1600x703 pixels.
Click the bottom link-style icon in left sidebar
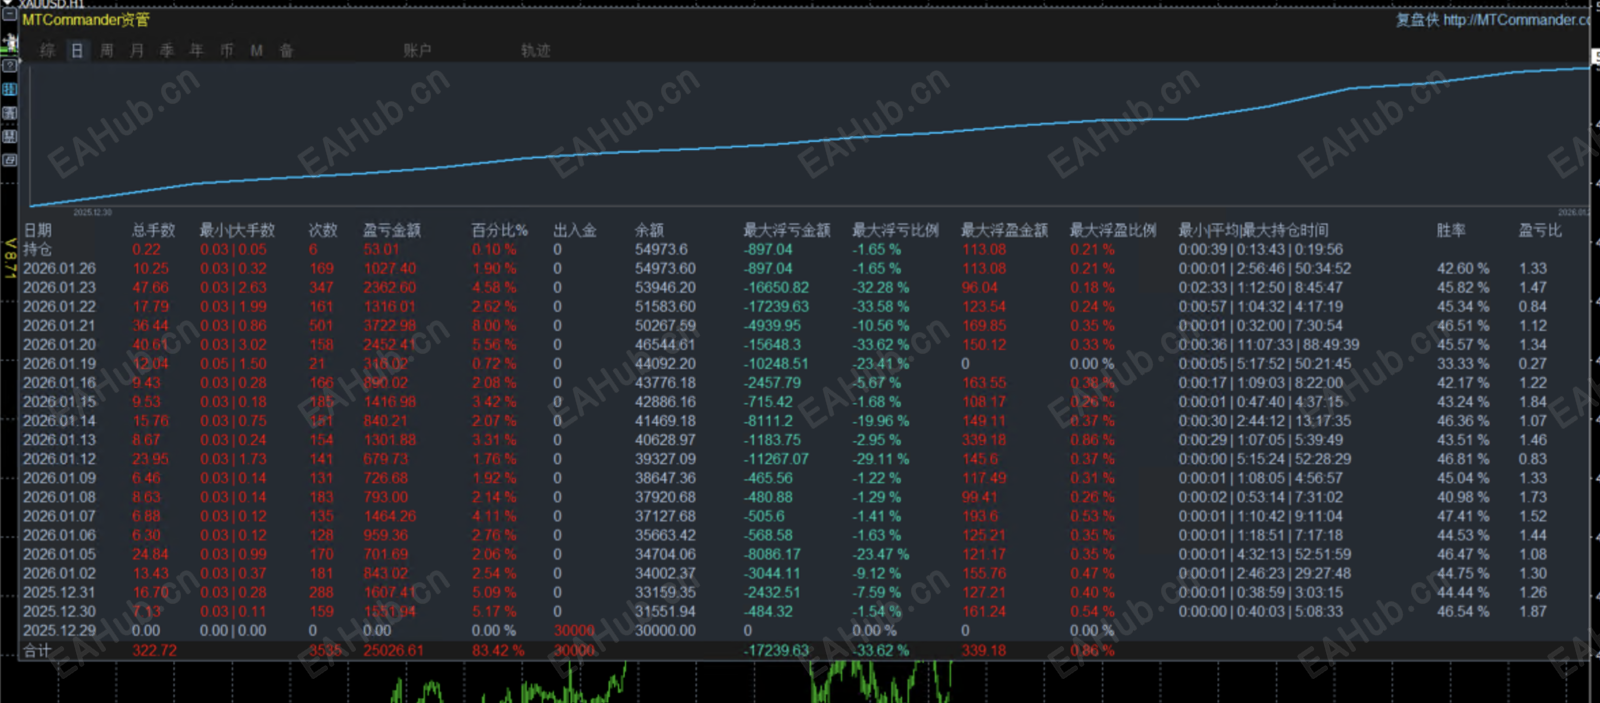(9, 160)
